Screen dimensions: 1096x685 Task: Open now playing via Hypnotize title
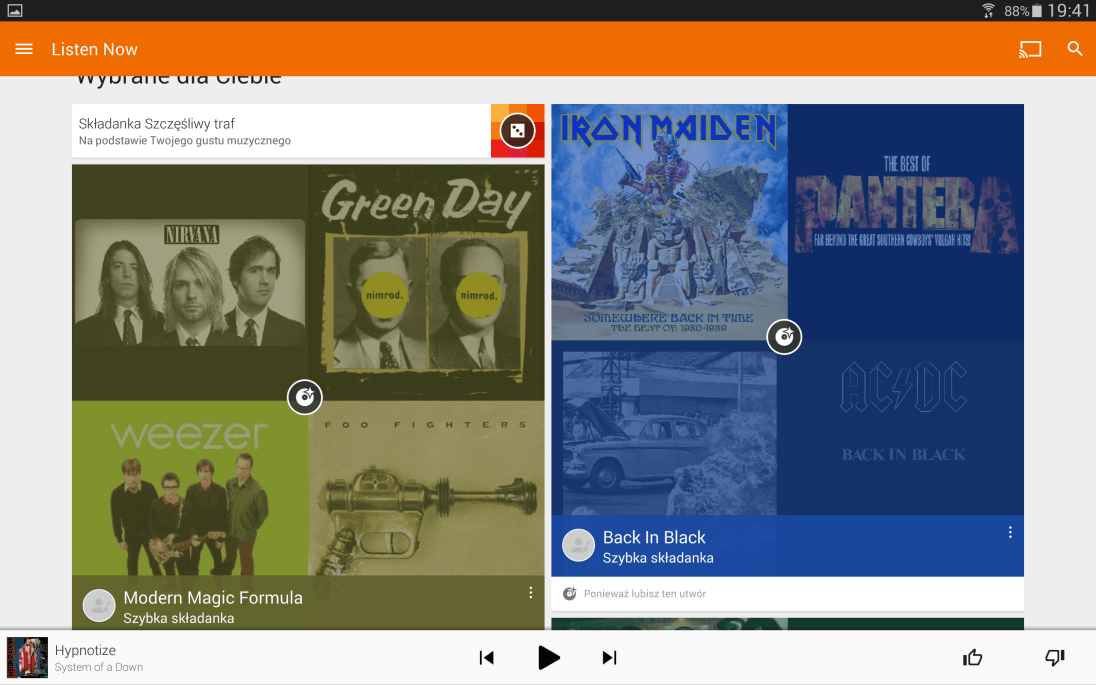pyautogui.click(x=85, y=650)
